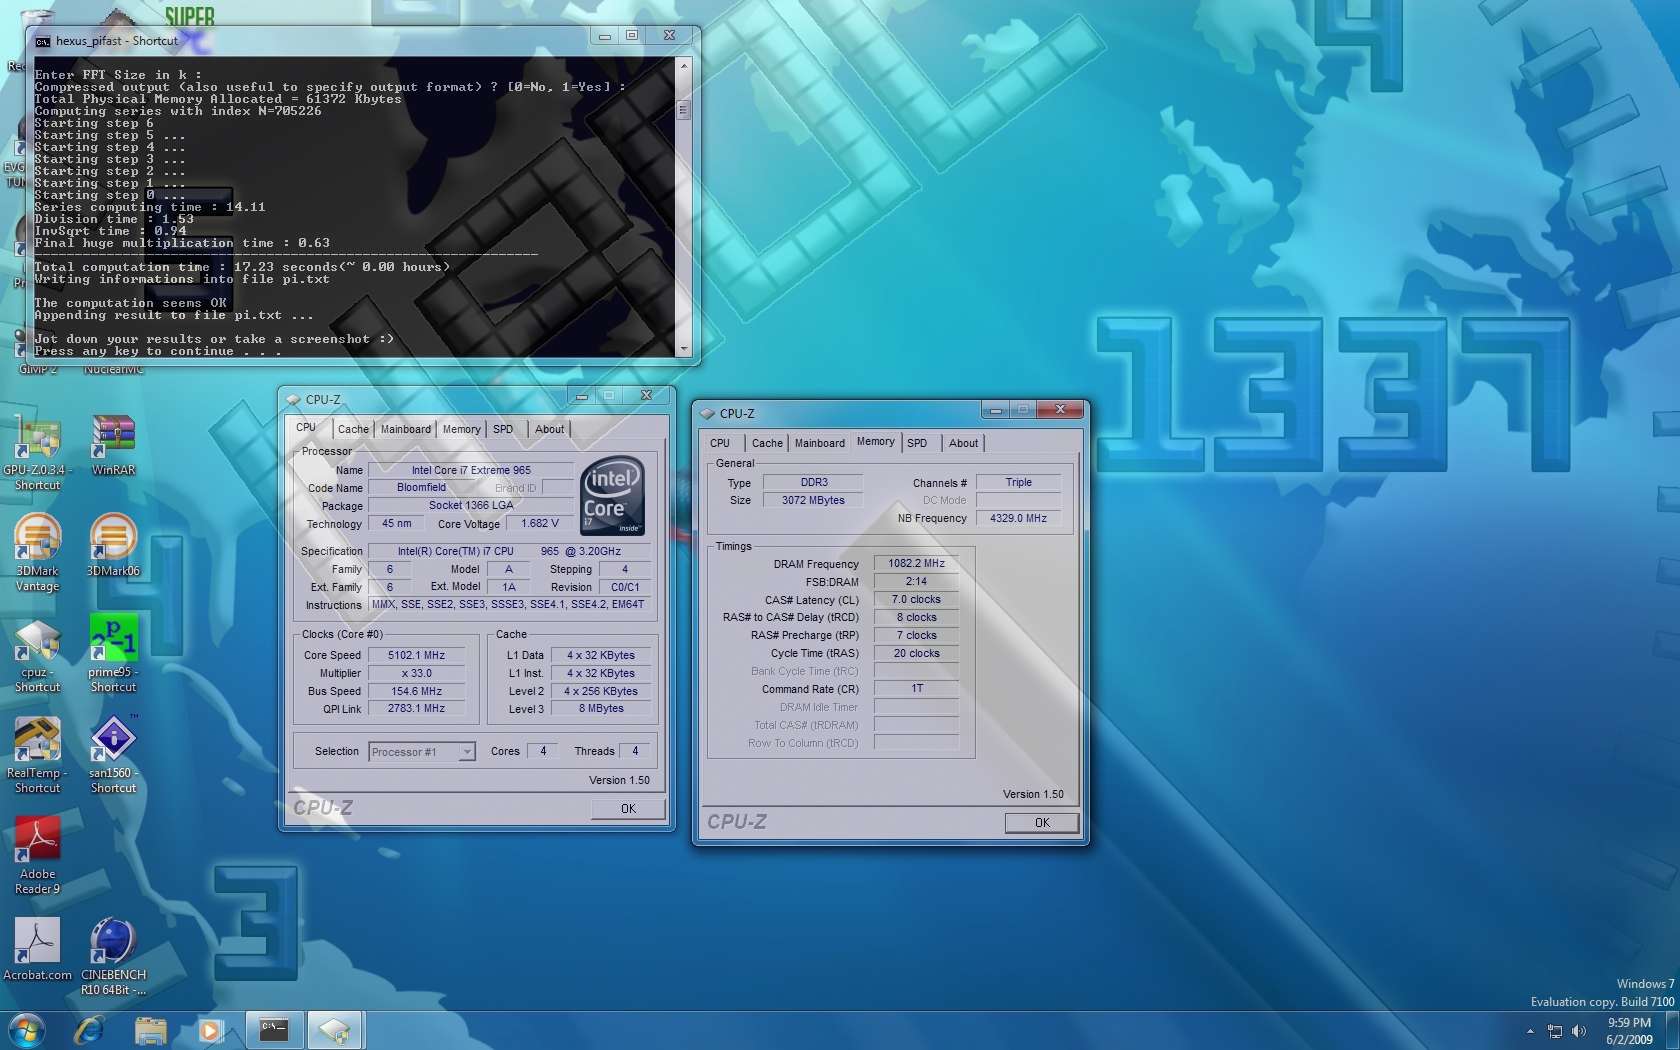1680x1050 pixels.
Task: Maximize the hexus_pifast console window
Action: [x=632, y=36]
